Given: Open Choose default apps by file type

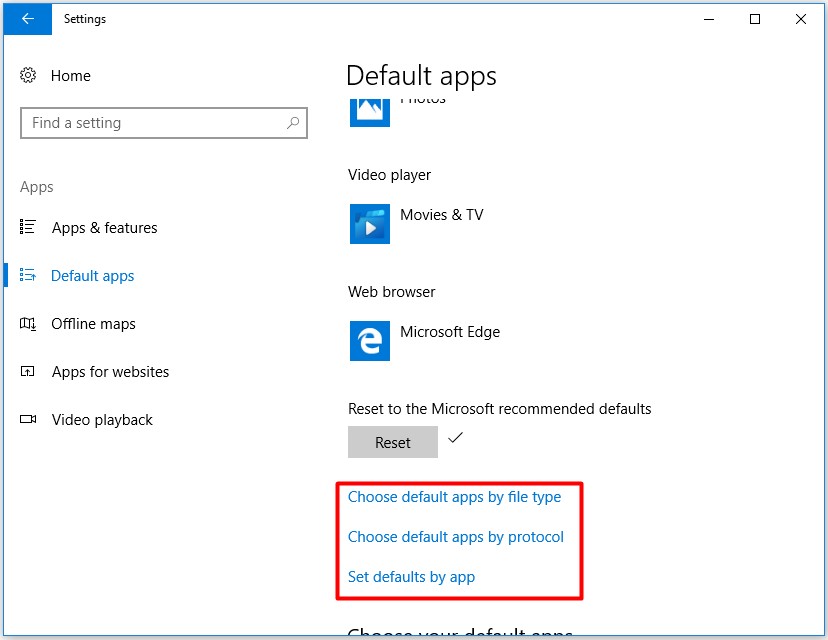Looking at the screenshot, I should click(454, 497).
